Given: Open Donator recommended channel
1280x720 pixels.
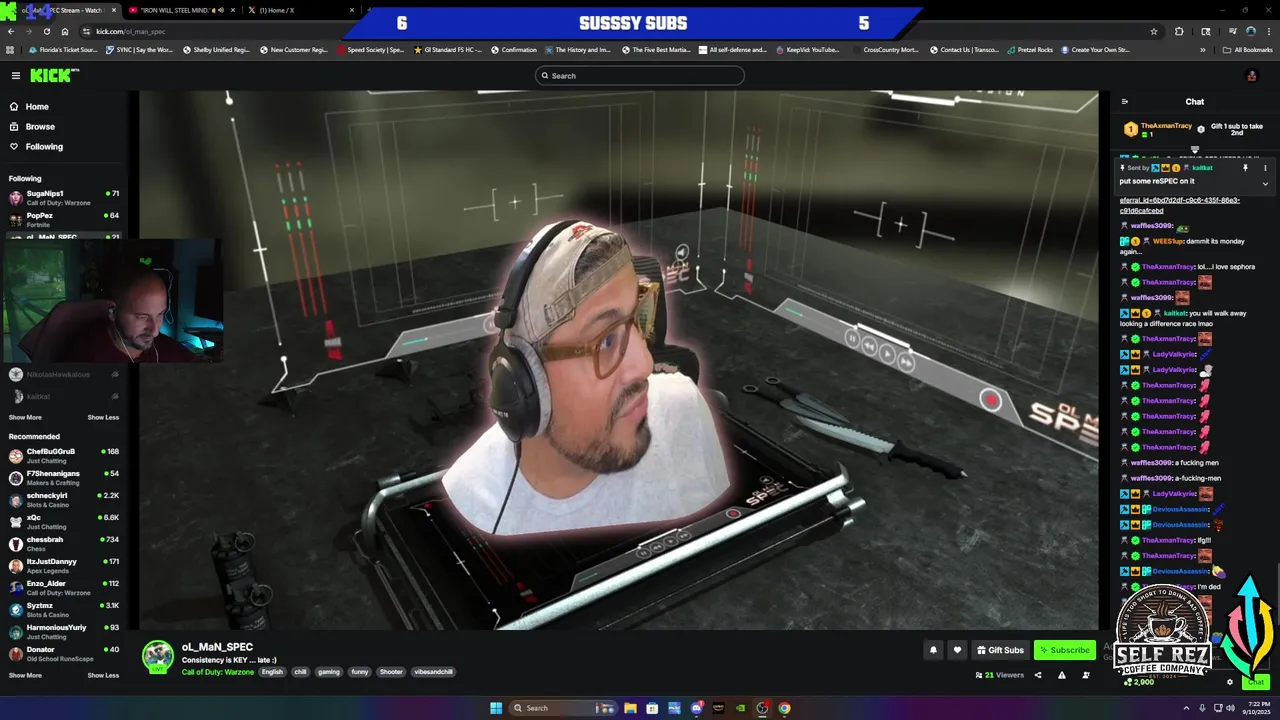Looking at the screenshot, I should pyautogui.click(x=64, y=653).
